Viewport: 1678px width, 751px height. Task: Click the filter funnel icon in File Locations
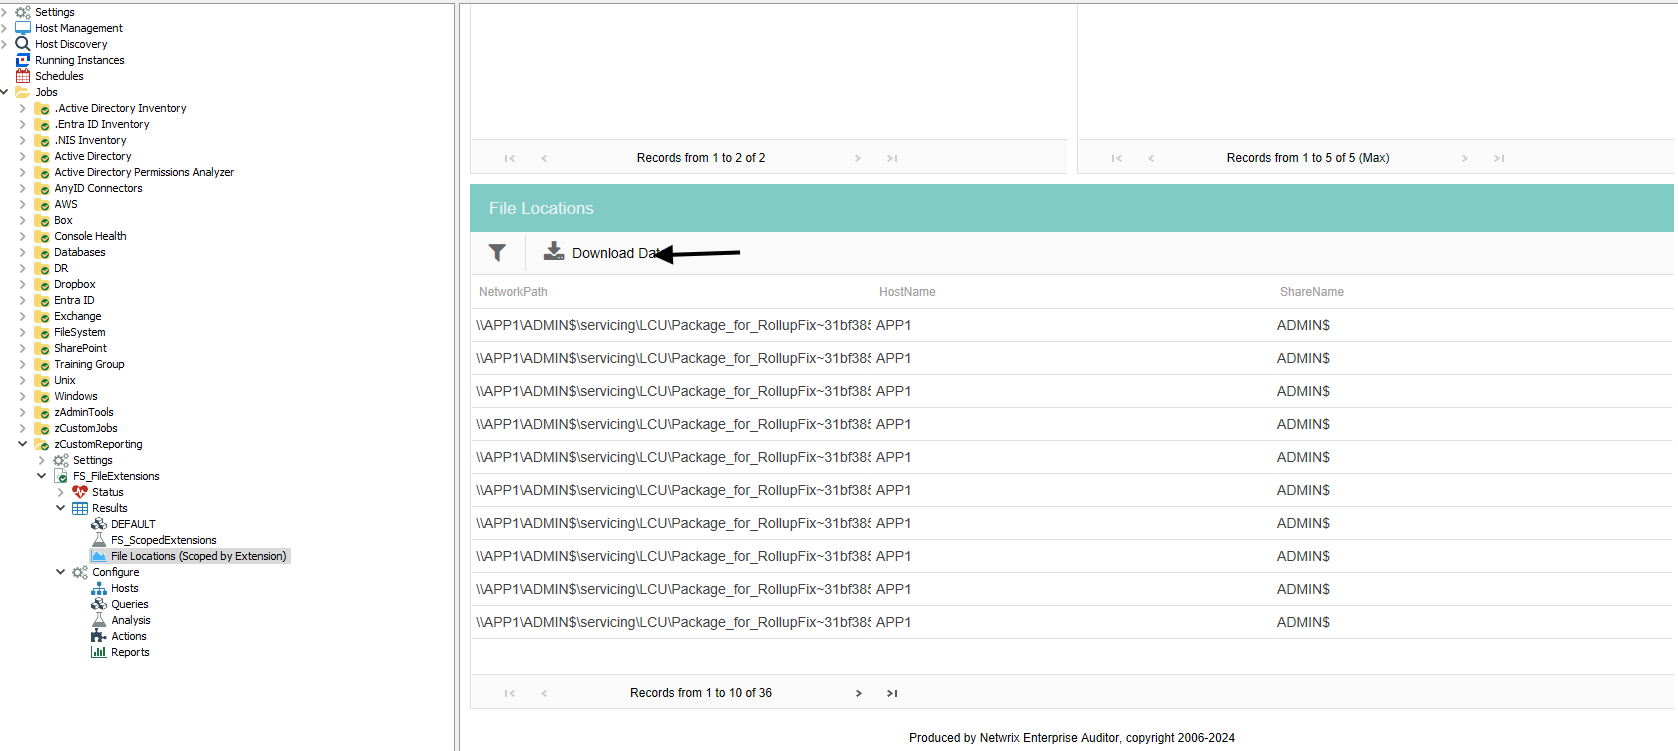tap(497, 252)
